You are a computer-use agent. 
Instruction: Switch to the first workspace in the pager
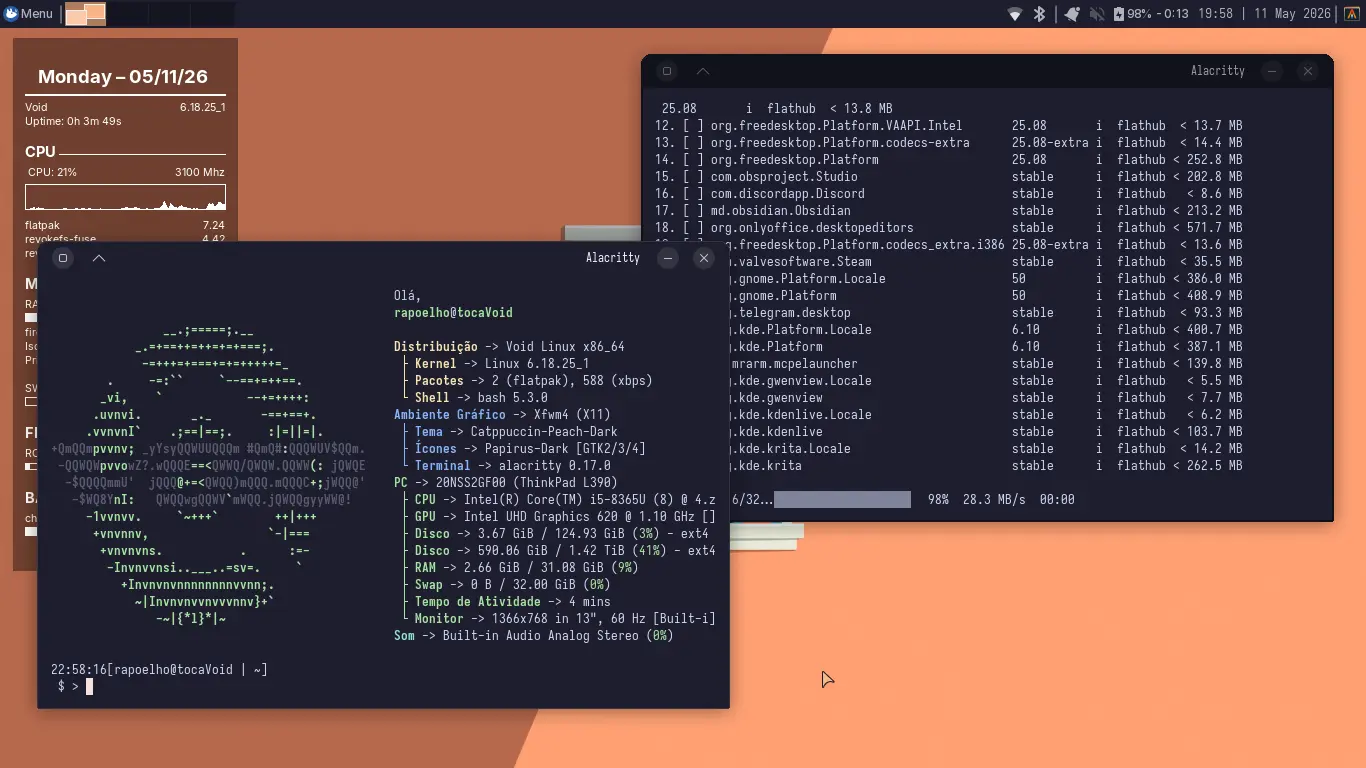(x=86, y=14)
